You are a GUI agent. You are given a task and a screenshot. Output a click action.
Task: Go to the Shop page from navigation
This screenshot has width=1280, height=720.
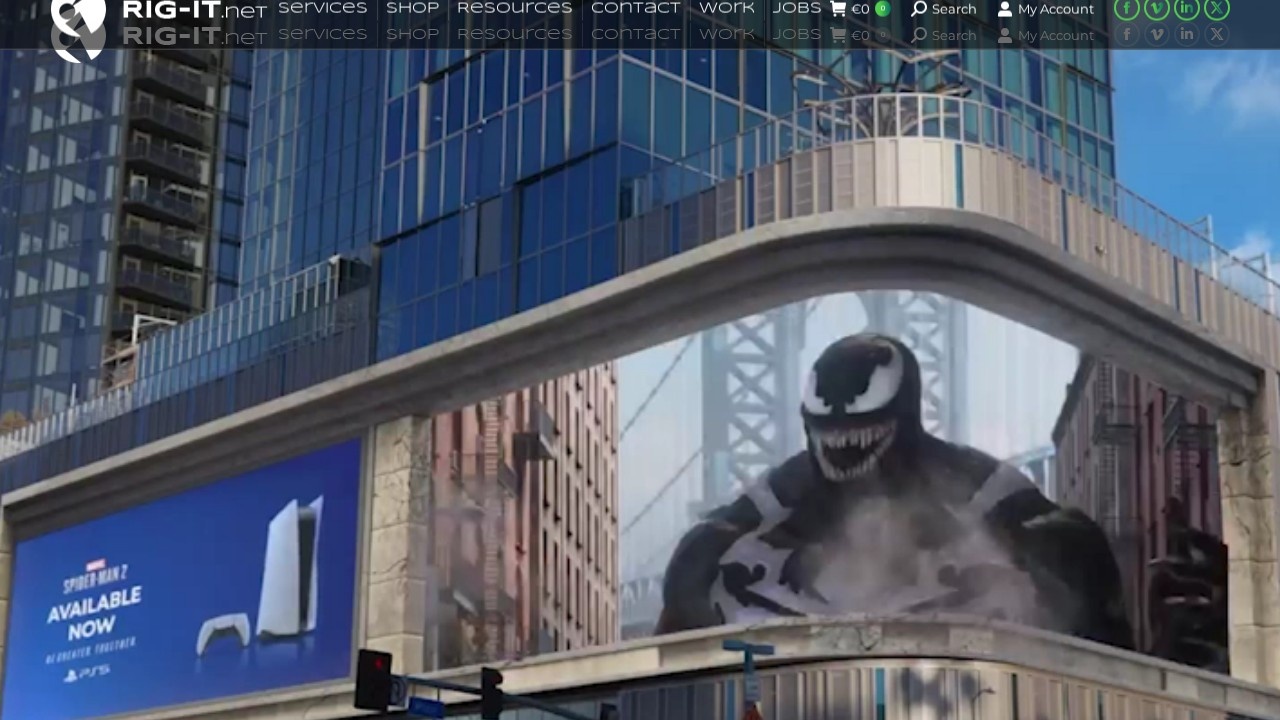(x=412, y=8)
